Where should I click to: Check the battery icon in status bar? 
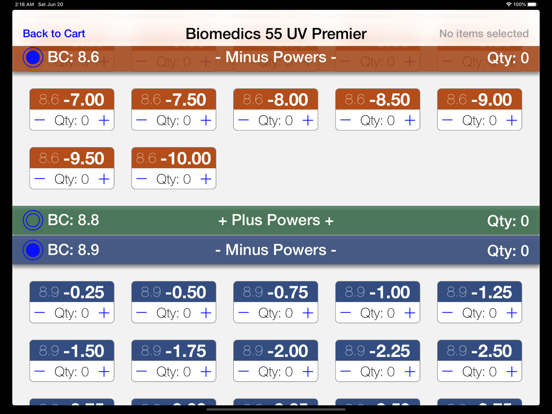point(532,4)
